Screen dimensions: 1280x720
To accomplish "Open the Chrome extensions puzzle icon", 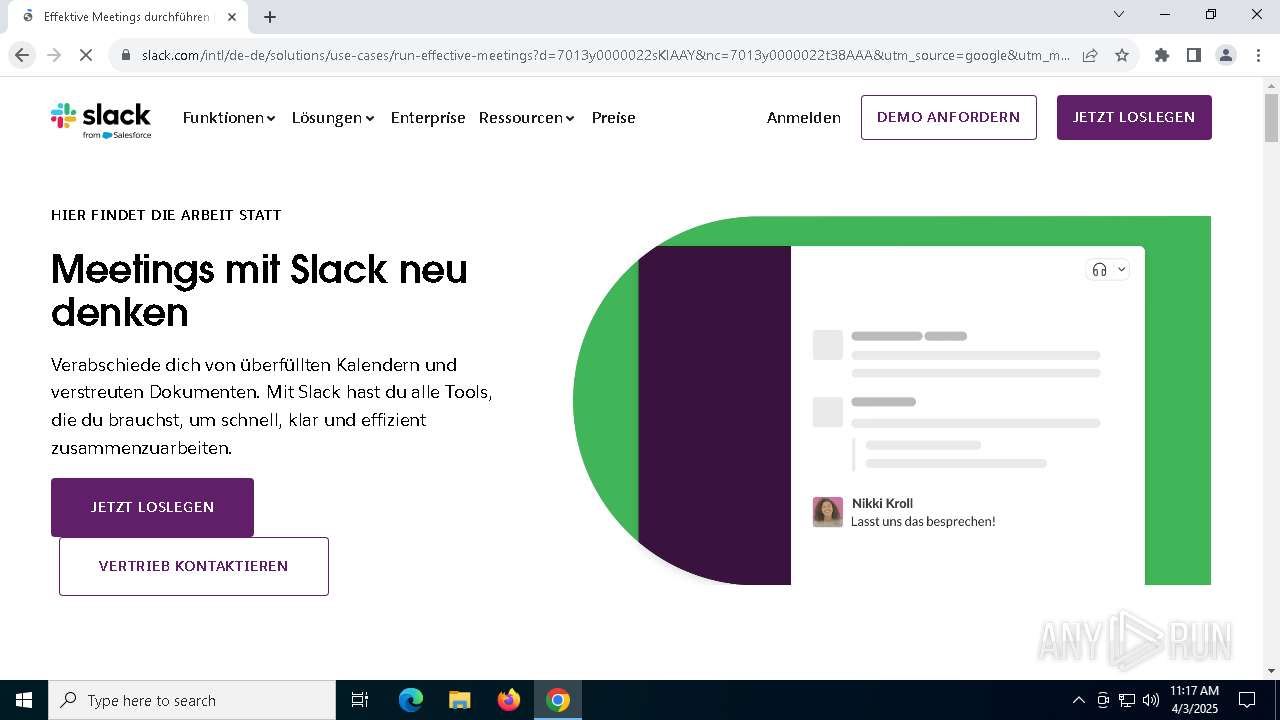I will 1162,55.
